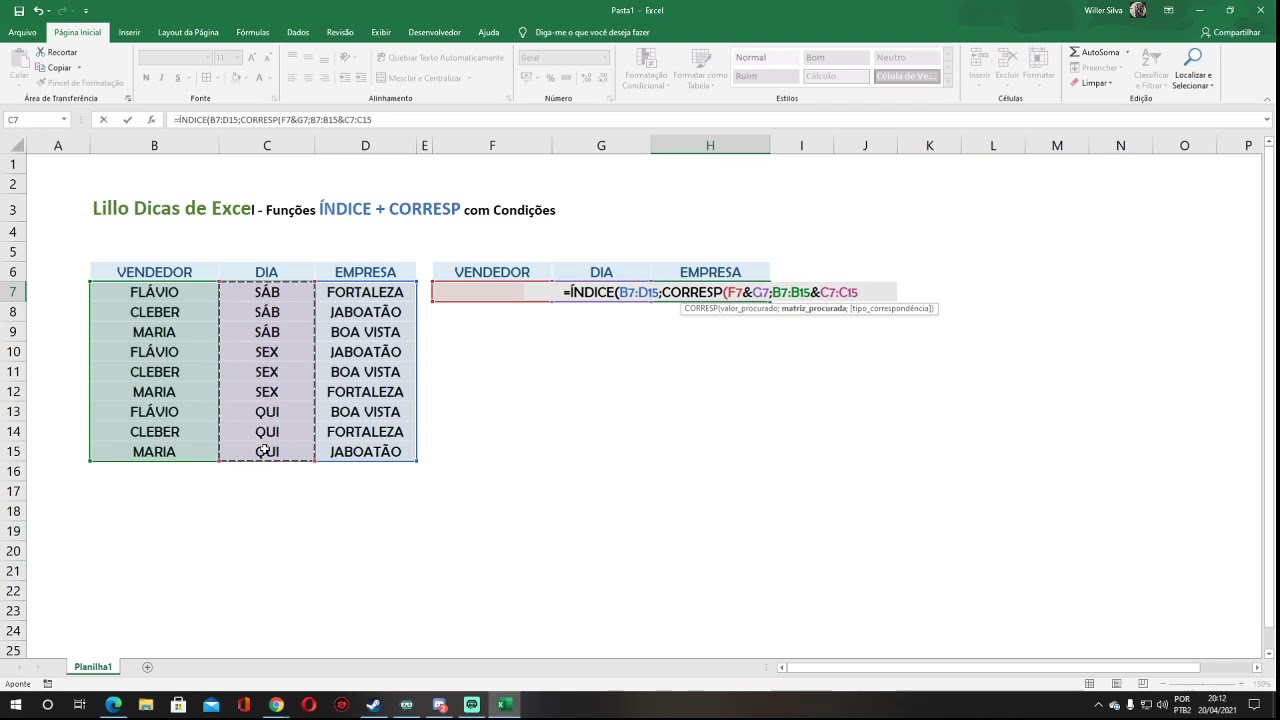Open the Name Box dropdown
The height and width of the screenshot is (720, 1280).
point(64,119)
